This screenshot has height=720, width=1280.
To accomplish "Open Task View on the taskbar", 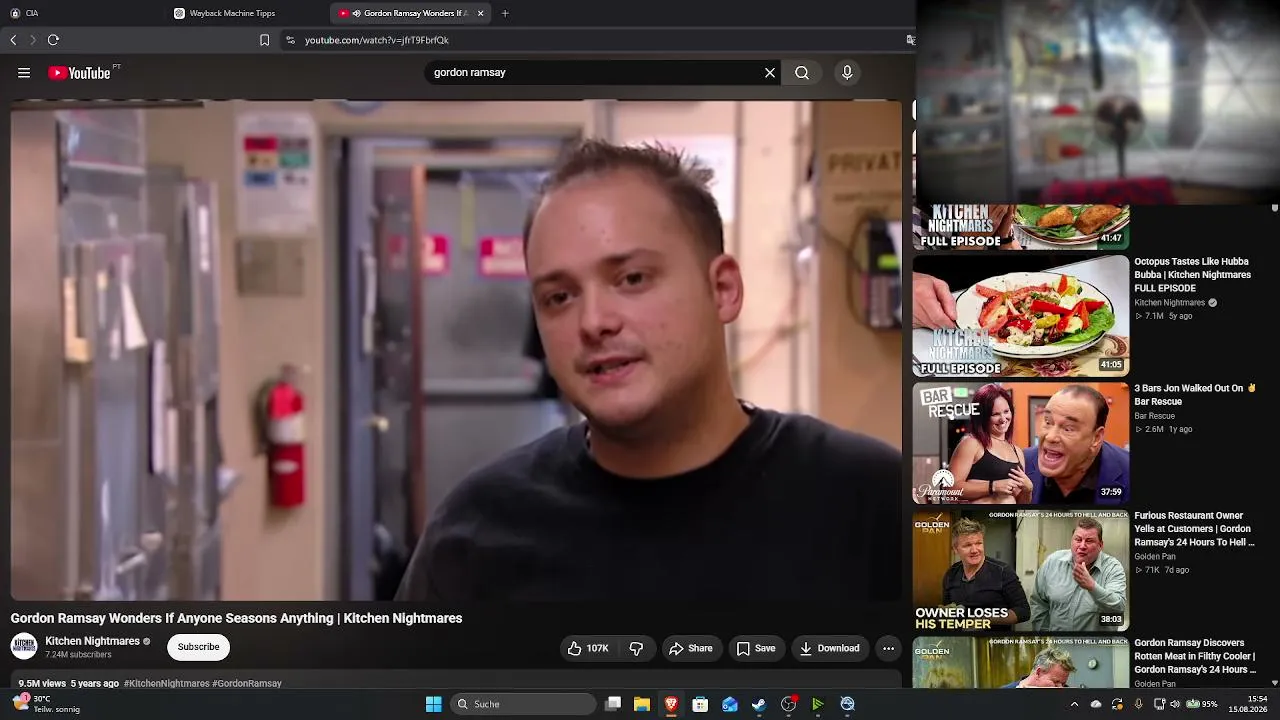I will pos(613,704).
